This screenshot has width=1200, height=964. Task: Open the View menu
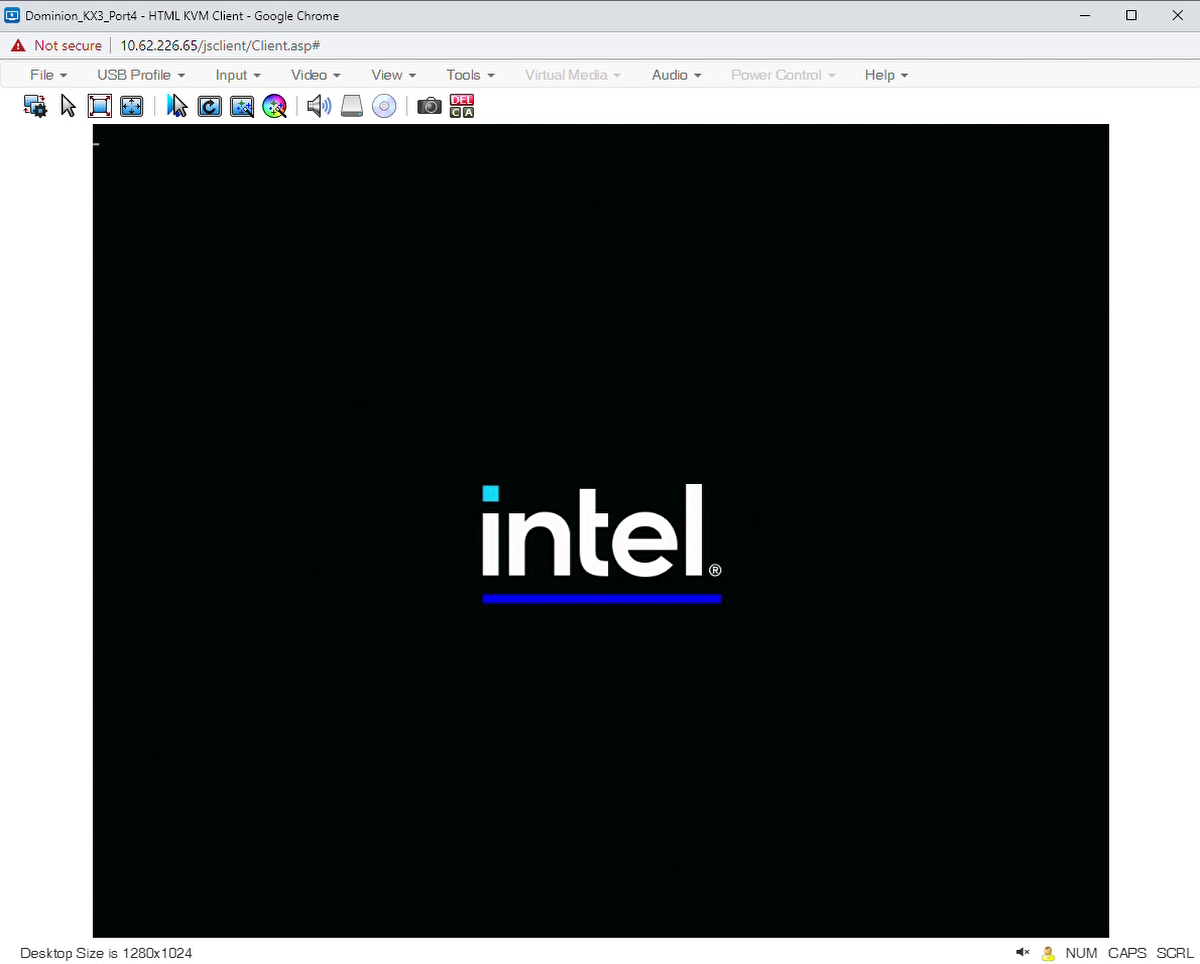(x=394, y=75)
